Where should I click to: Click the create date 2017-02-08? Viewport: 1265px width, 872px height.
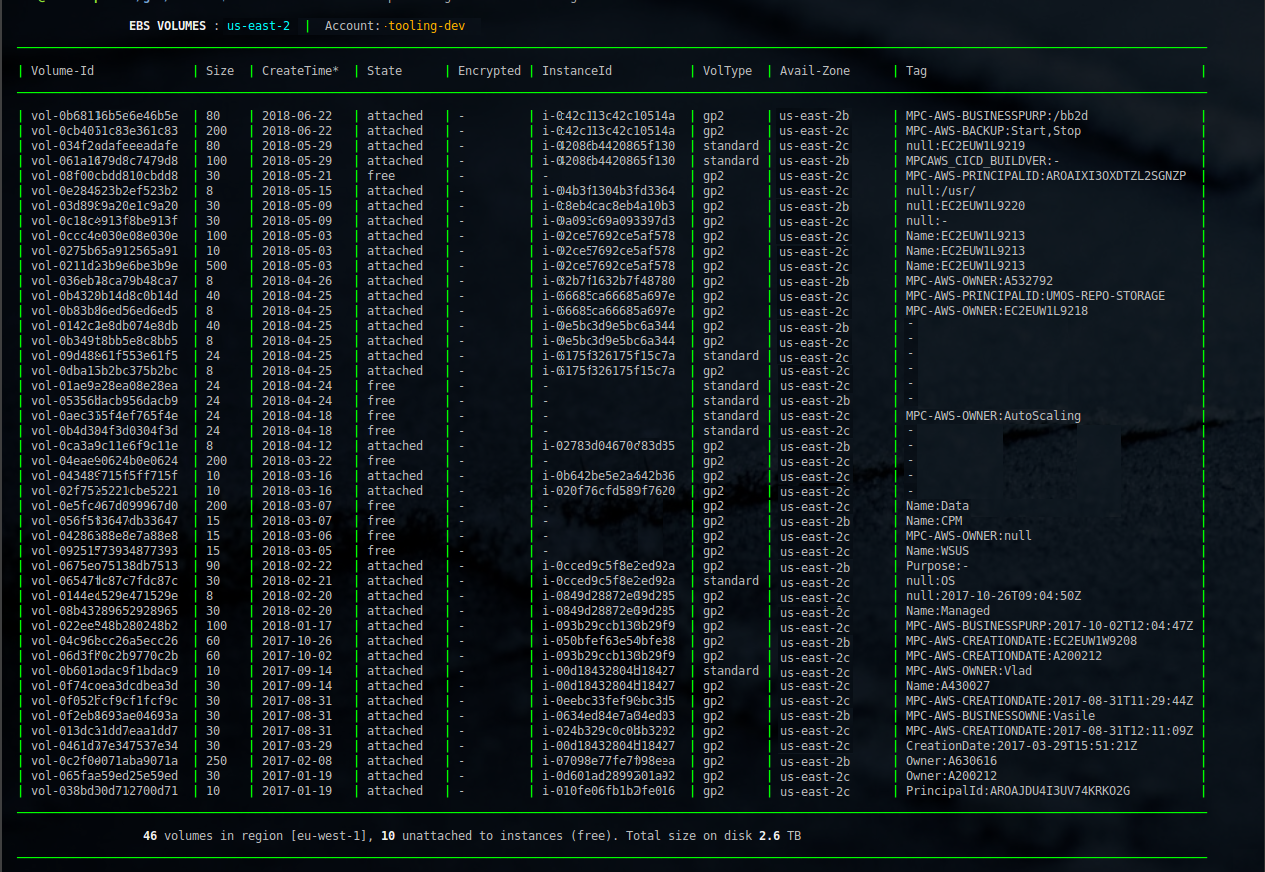(297, 761)
